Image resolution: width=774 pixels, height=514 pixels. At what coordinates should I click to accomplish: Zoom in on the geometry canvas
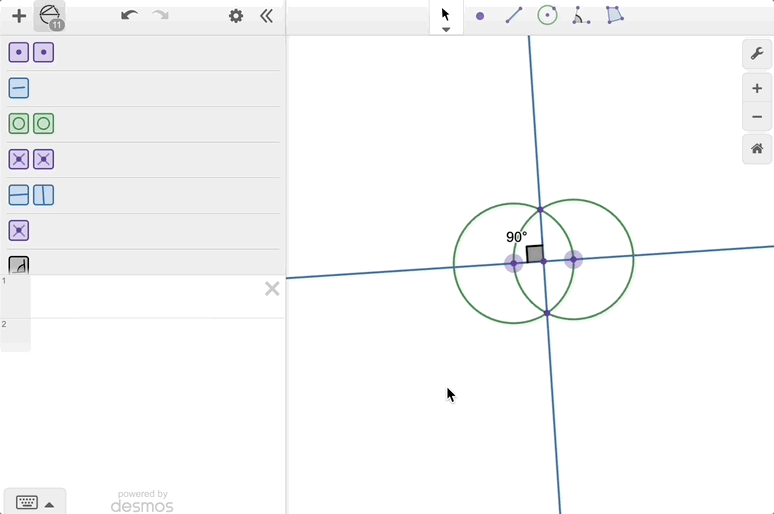click(757, 88)
